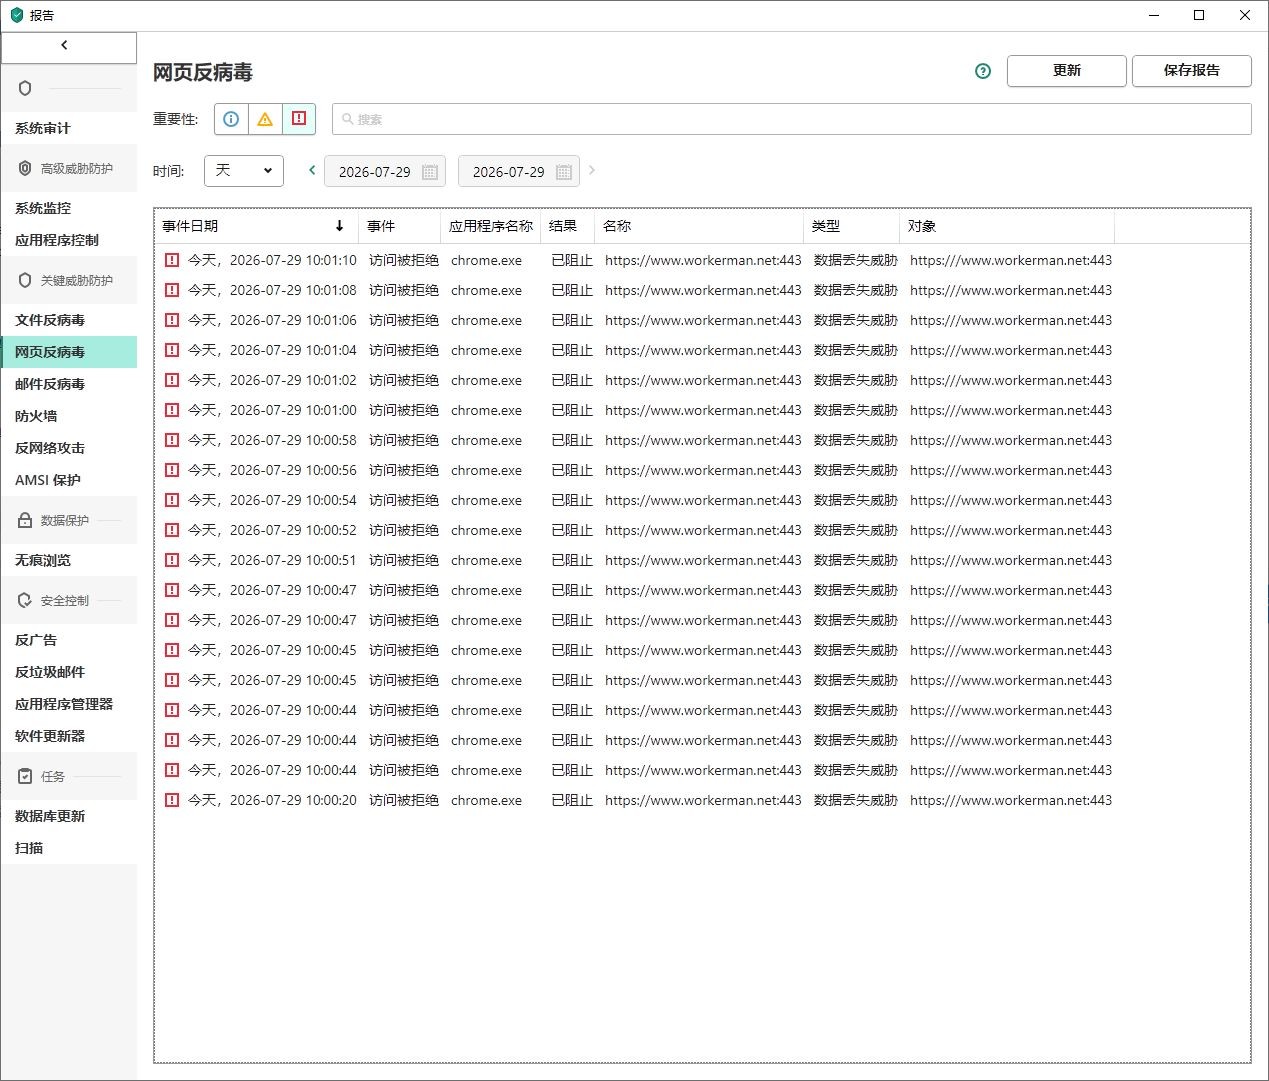The width and height of the screenshot is (1269, 1081).
Task: Select event date 今天, 2026-07-29 10:01:10
Action: point(272,260)
